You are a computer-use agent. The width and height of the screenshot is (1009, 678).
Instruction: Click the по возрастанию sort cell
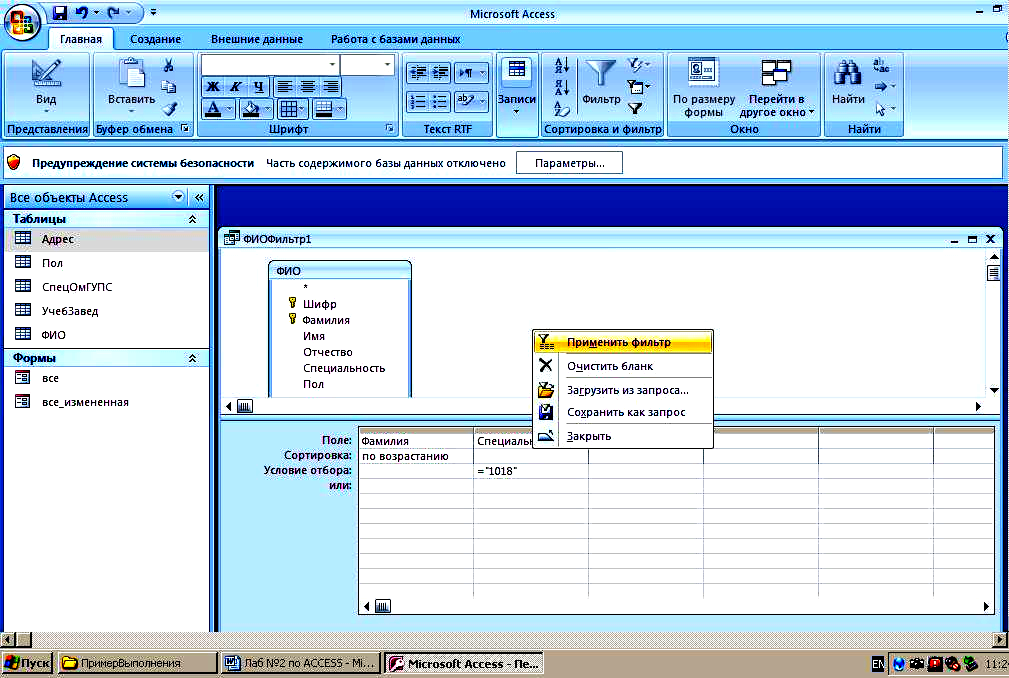click(x=416, y=456)
